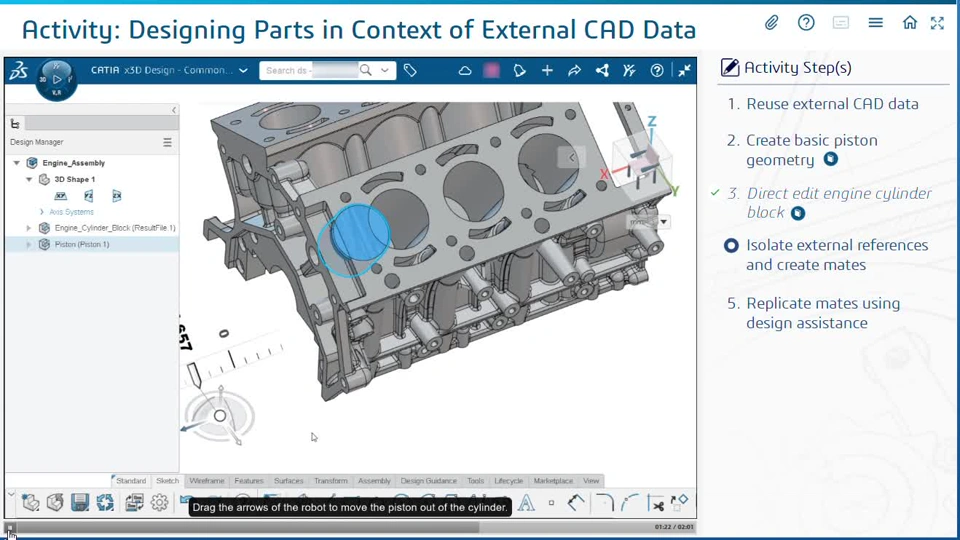
Task: Open the course help question mark icon
Action: click(x=806, y=23)
